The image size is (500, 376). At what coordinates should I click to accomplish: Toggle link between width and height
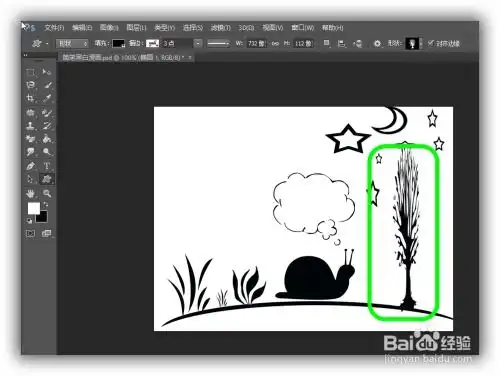tap(275, 43)
